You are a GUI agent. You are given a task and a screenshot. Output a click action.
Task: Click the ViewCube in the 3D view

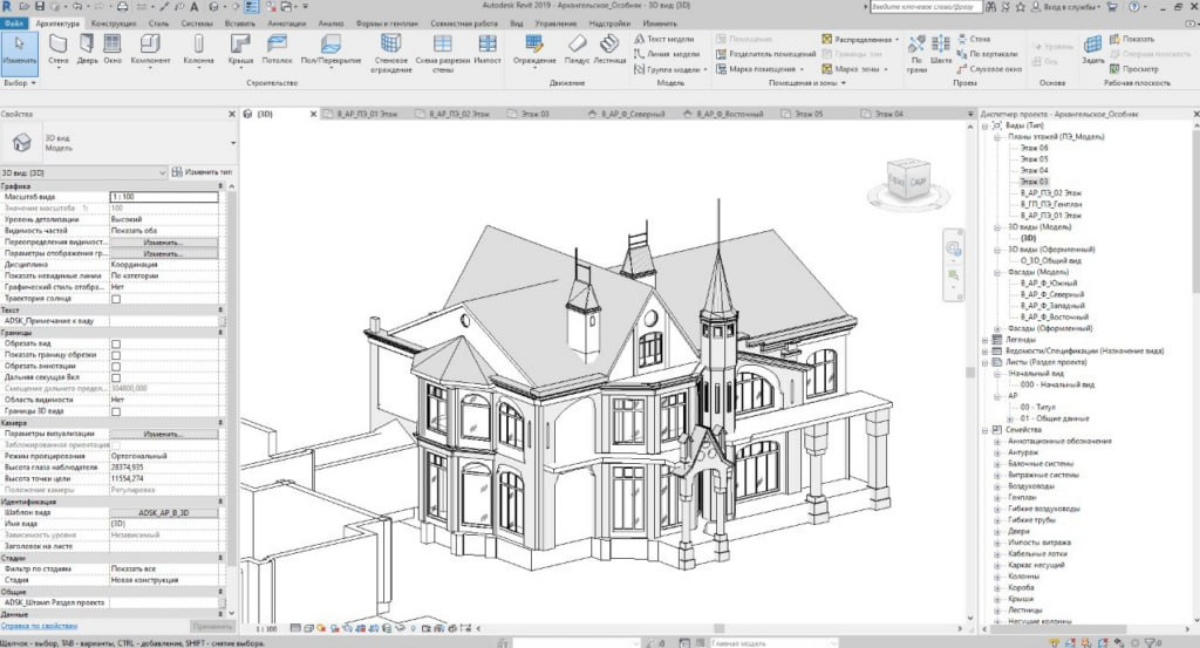909,181
